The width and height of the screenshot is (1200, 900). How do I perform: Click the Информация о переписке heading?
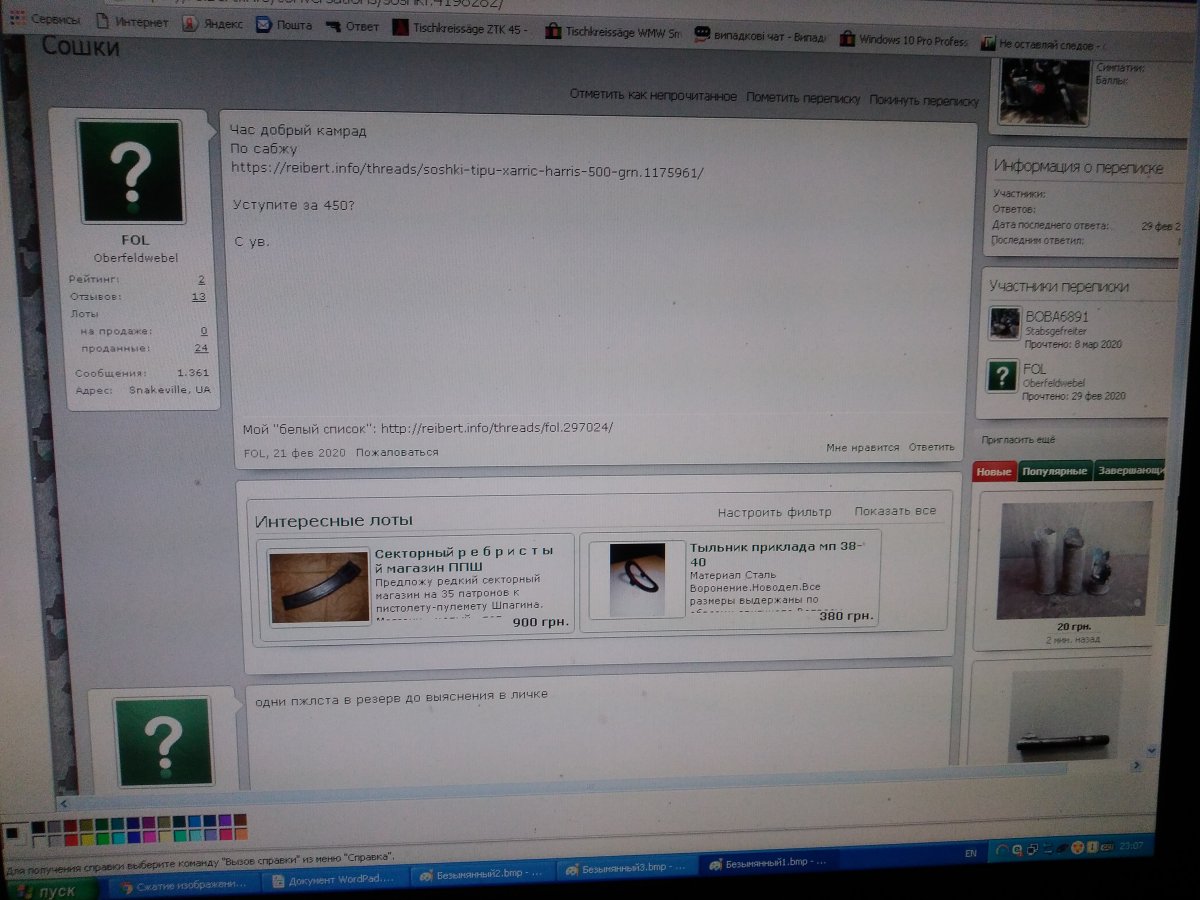click(x=1078, y=168)
